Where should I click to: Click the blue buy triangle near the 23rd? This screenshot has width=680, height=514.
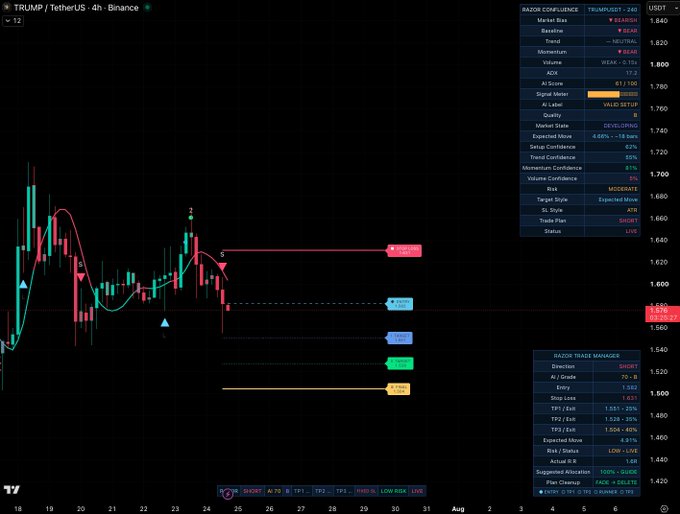coord(165,322)
